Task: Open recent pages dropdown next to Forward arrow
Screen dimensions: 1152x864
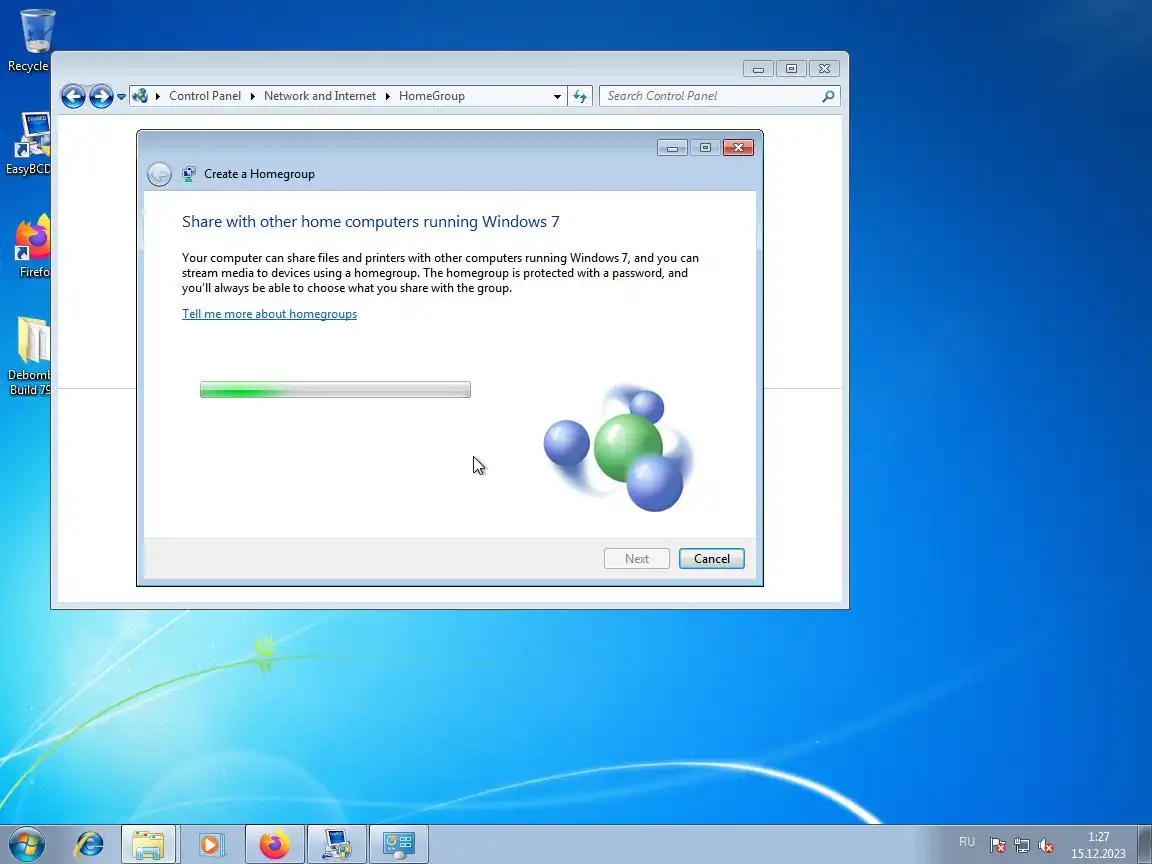Action: coord(121,96)
